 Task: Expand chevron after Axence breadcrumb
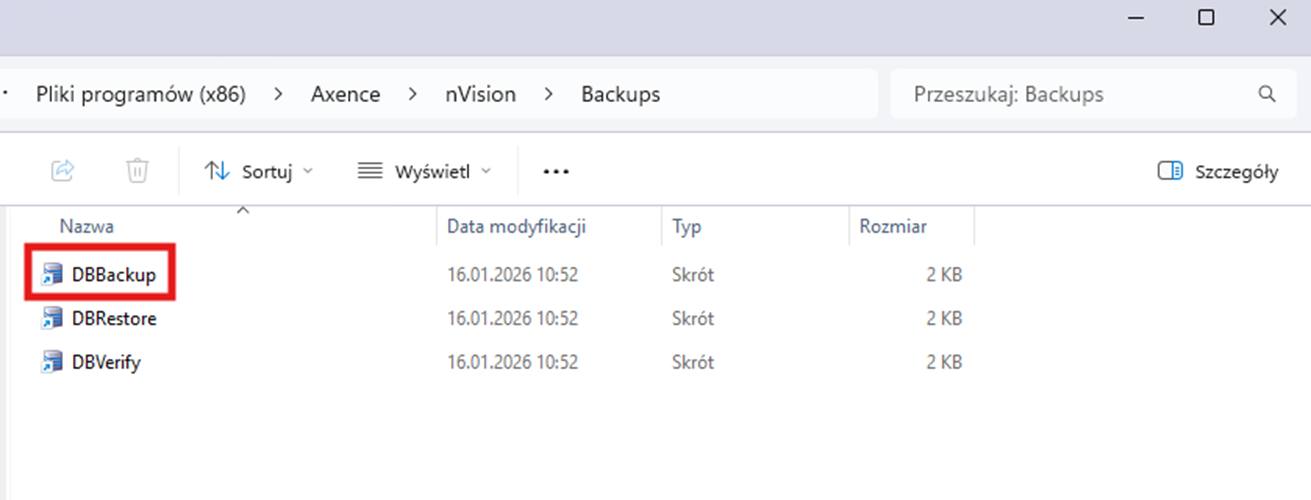412,95
